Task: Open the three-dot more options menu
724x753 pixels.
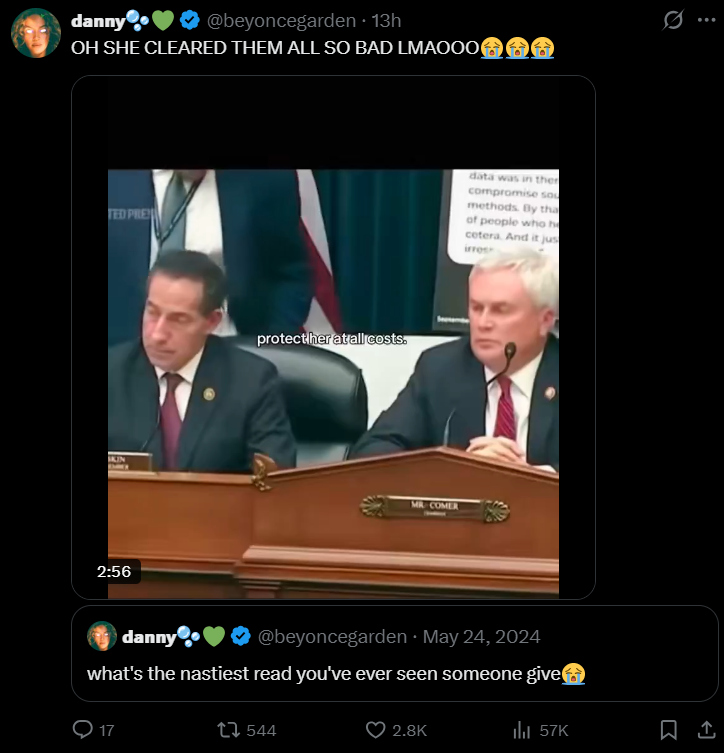Action: tap(706, 20)
